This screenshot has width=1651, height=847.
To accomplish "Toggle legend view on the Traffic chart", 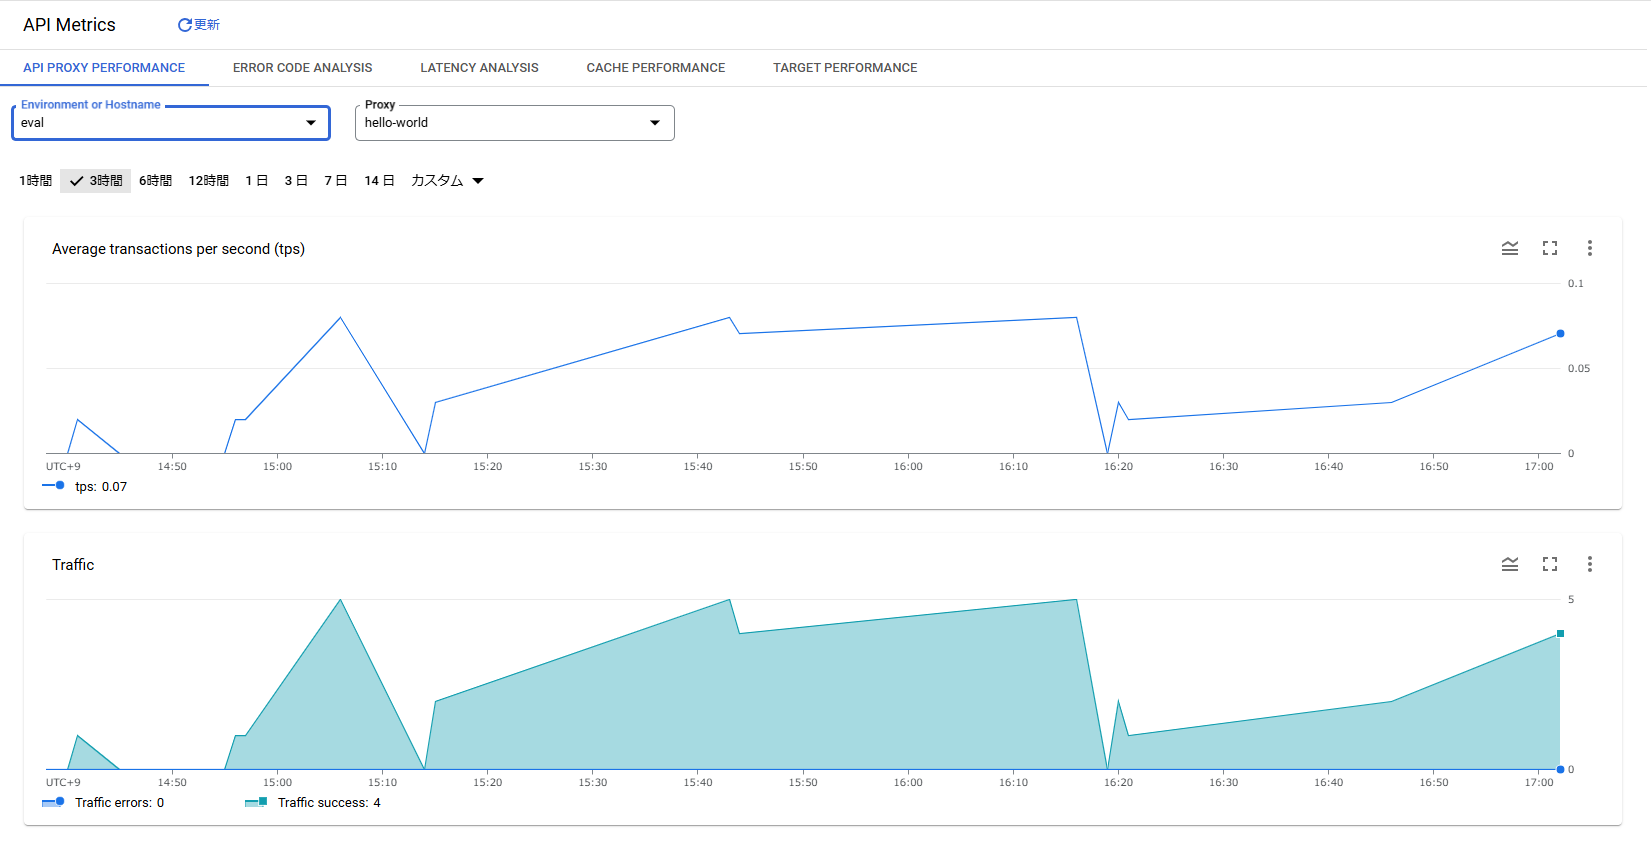I will (1509, 565).
